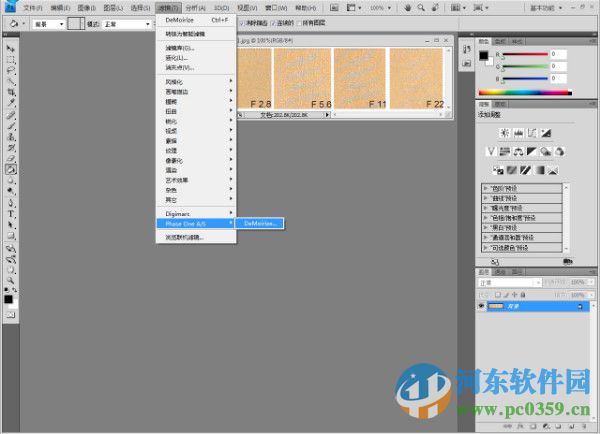
Task: Select the Pen tool
Action: point(11,202)
